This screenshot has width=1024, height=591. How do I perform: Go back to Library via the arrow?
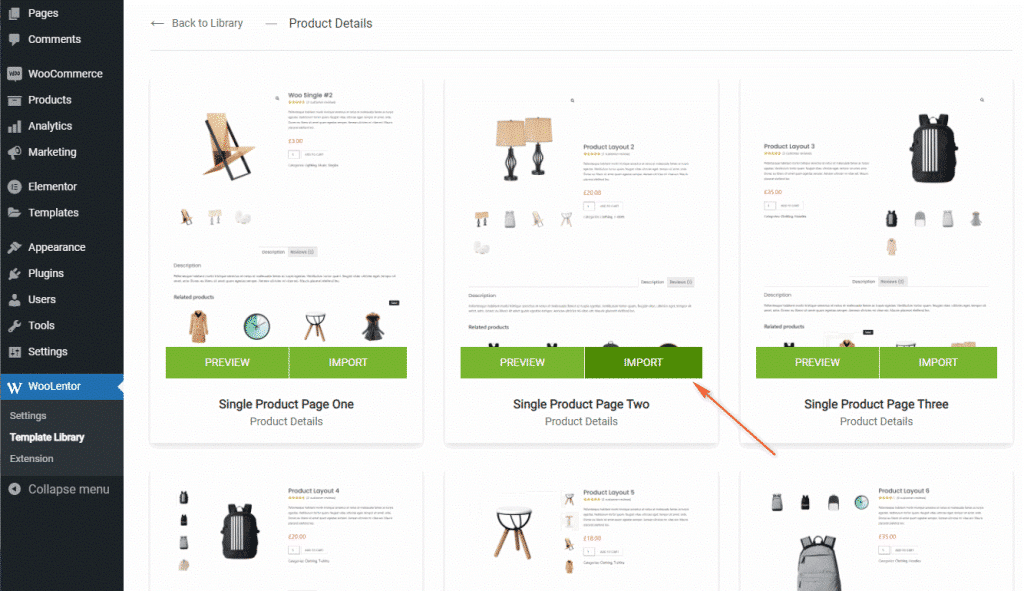tap(196, 22)
